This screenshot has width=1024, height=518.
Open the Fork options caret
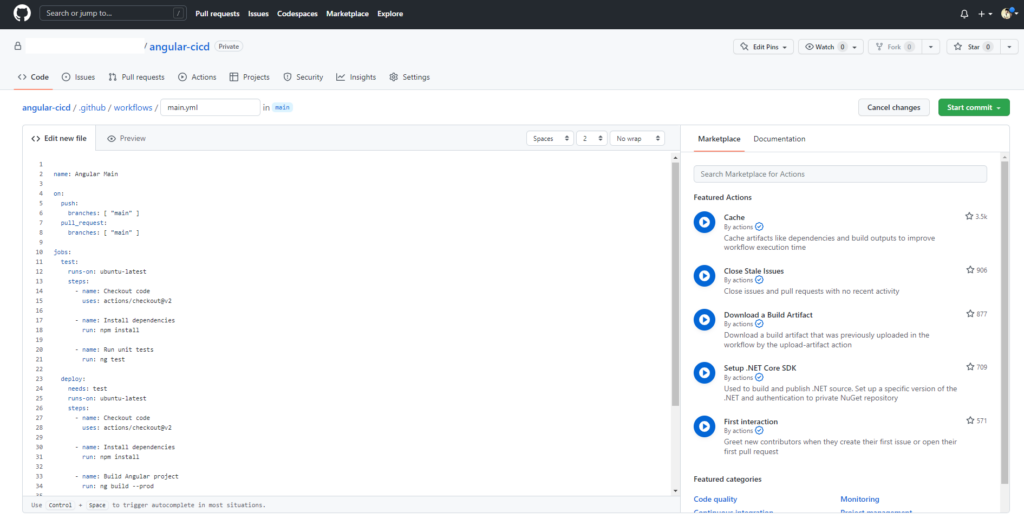click(930, 47)
